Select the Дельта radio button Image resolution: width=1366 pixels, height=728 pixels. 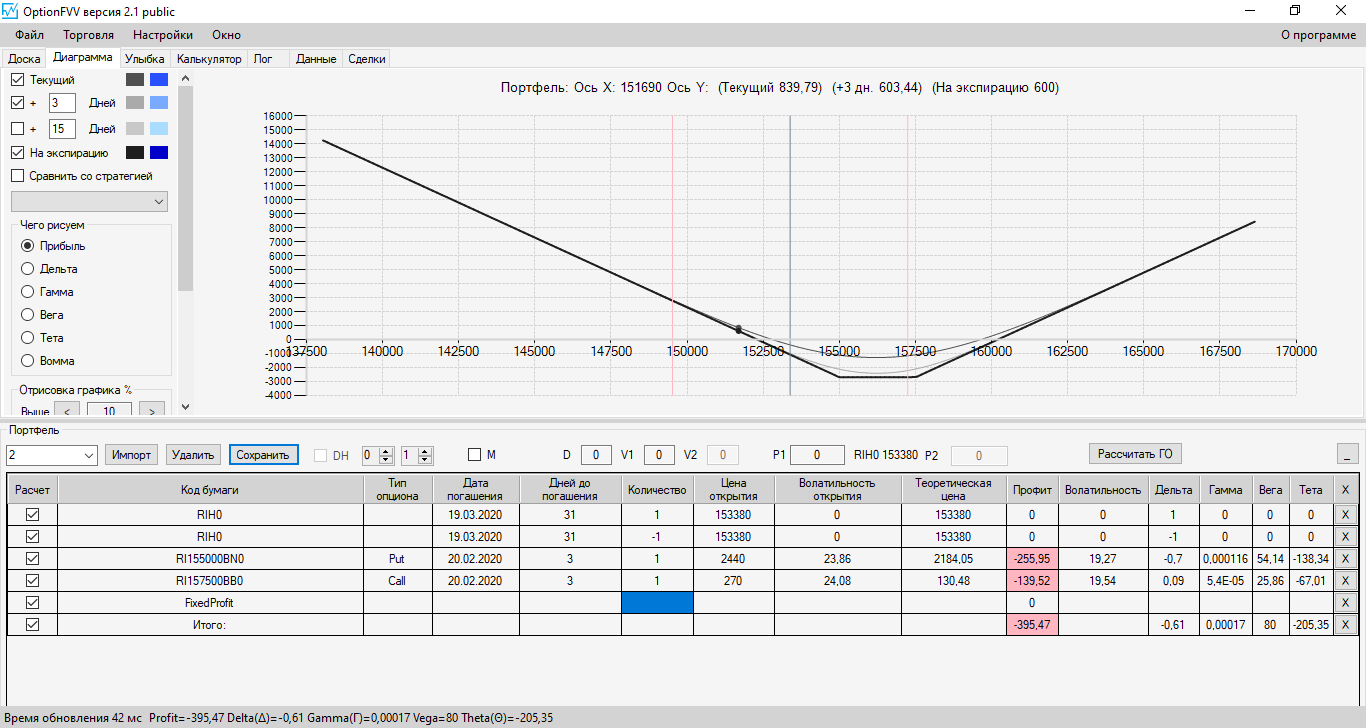pos(28,269)
